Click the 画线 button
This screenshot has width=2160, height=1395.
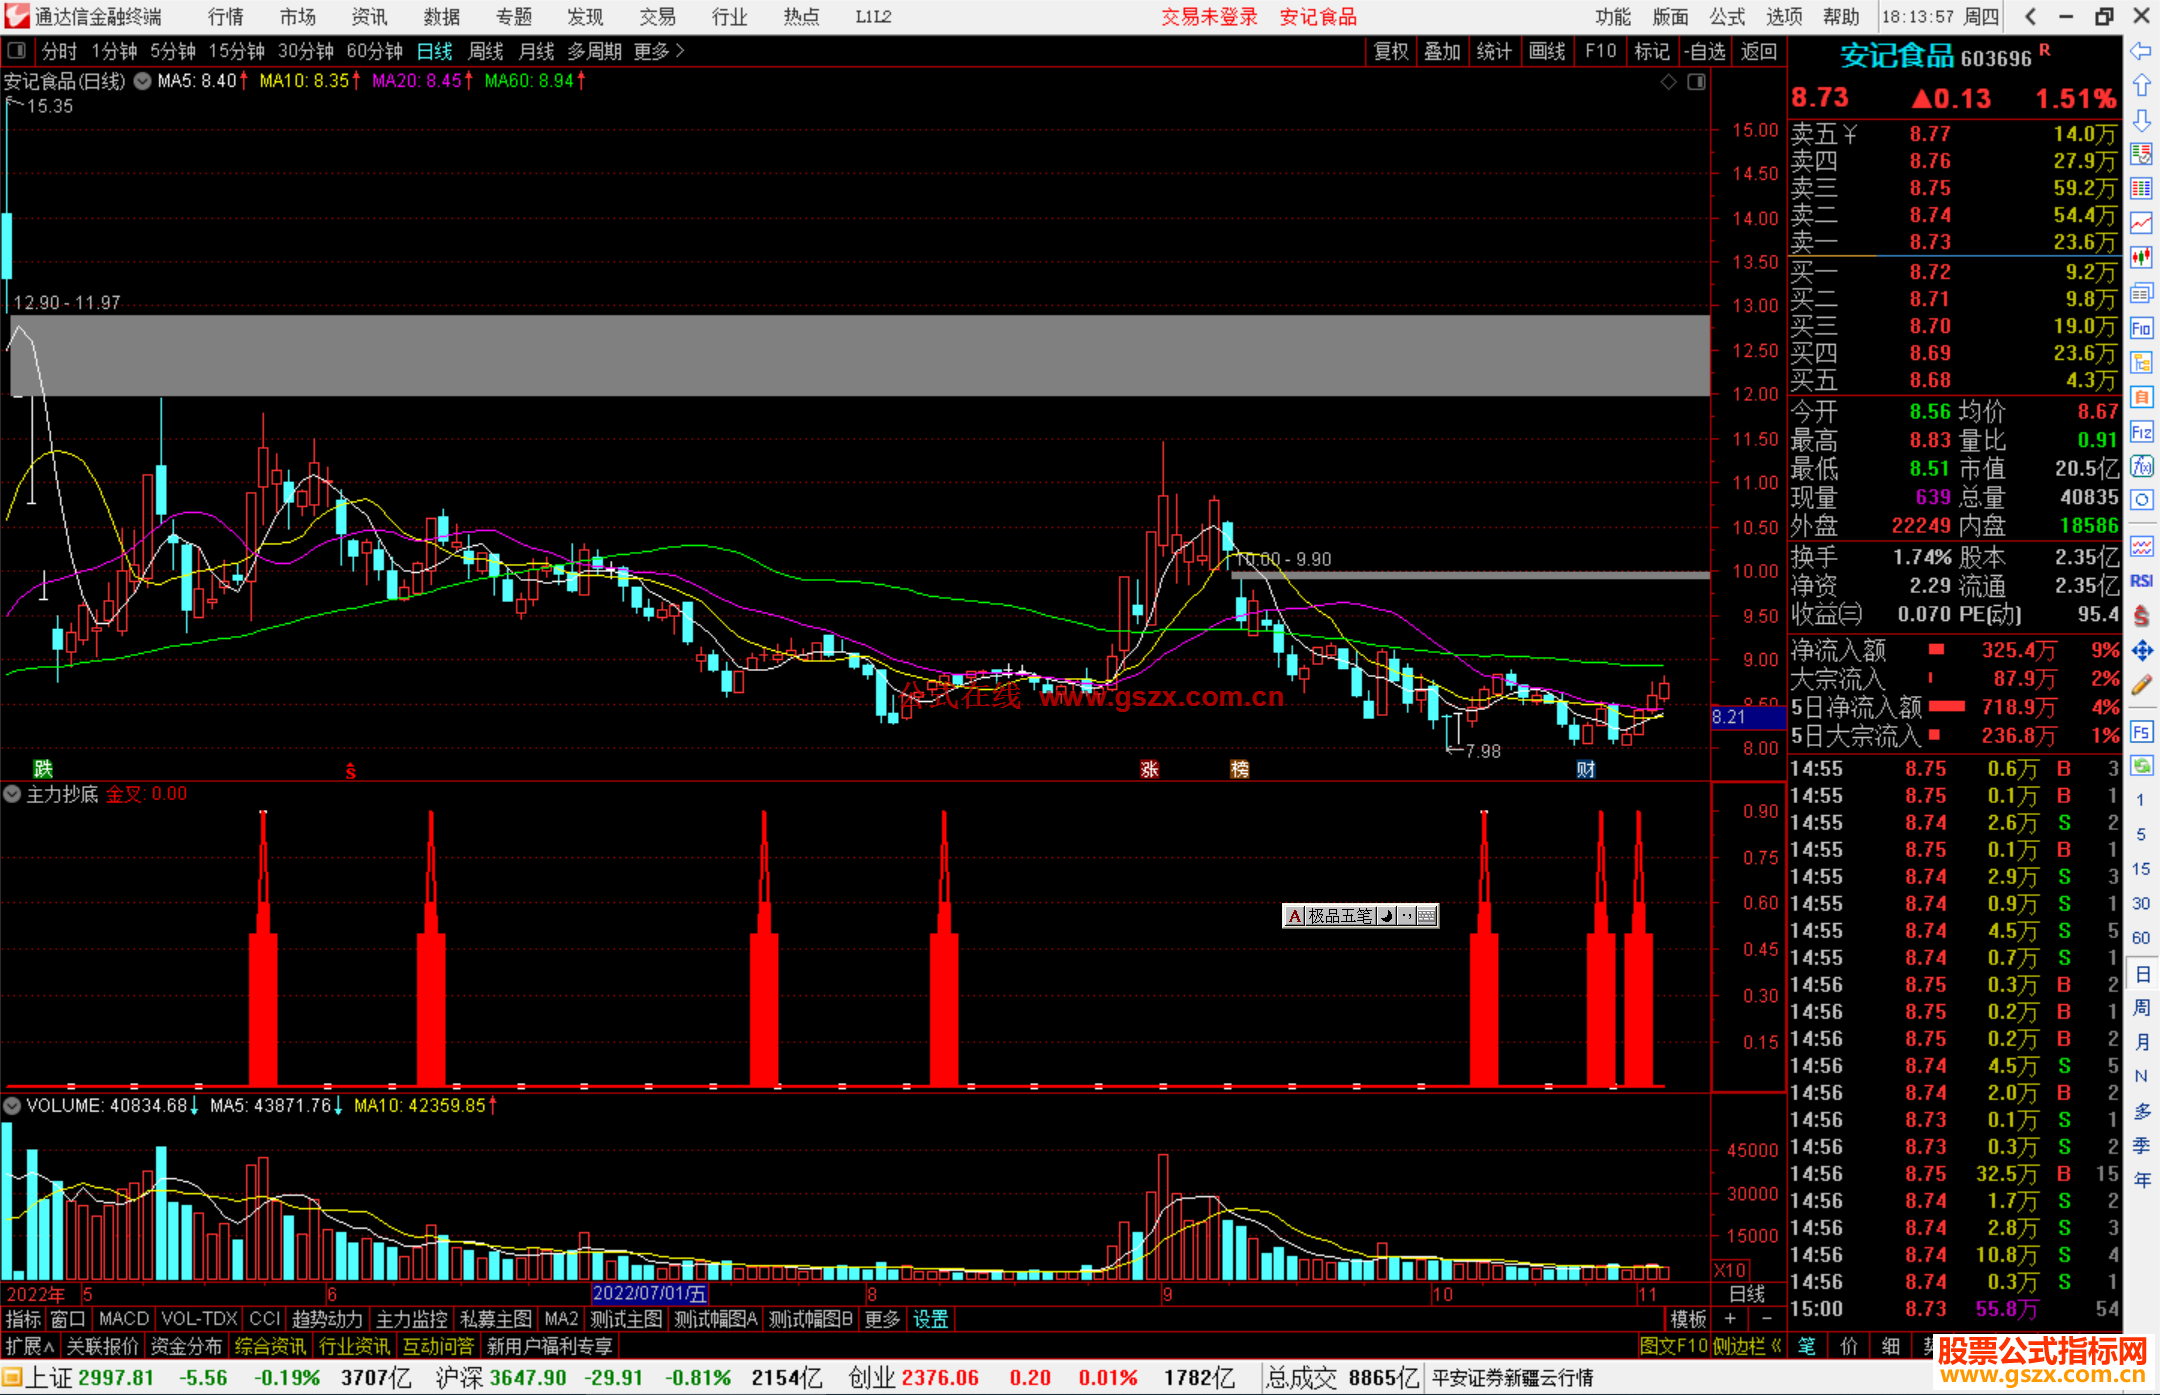pos(1547,51)
